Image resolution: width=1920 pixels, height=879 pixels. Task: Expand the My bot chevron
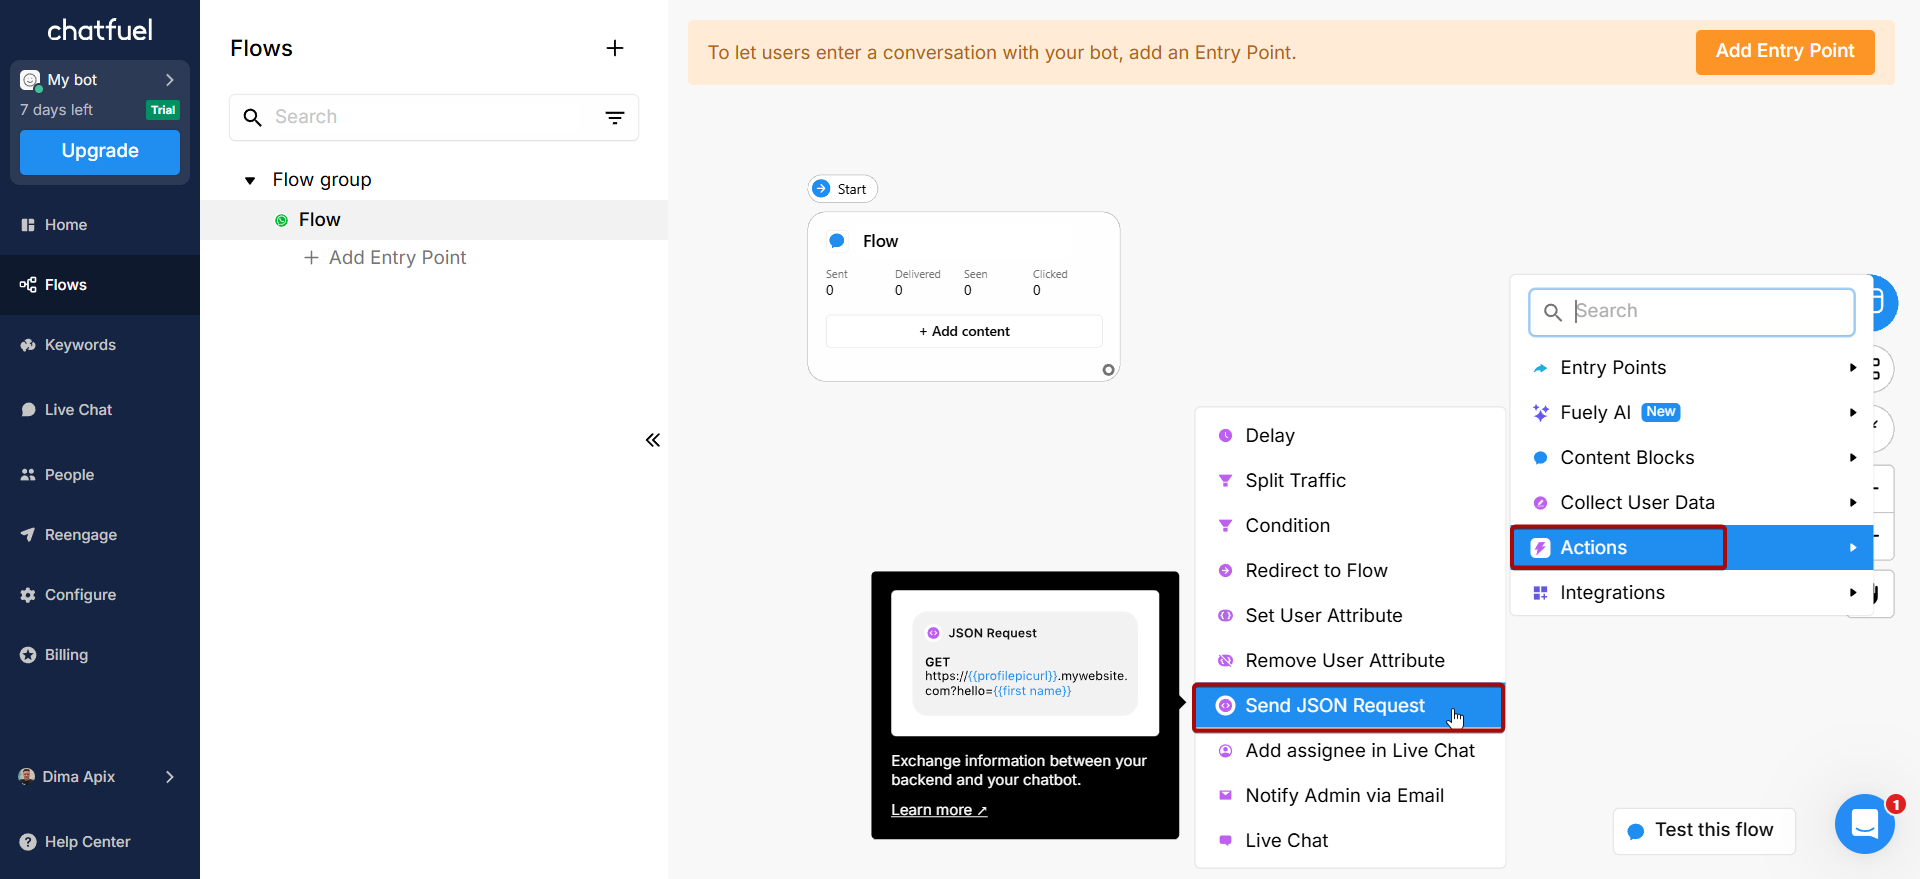(x=170, y=80)
